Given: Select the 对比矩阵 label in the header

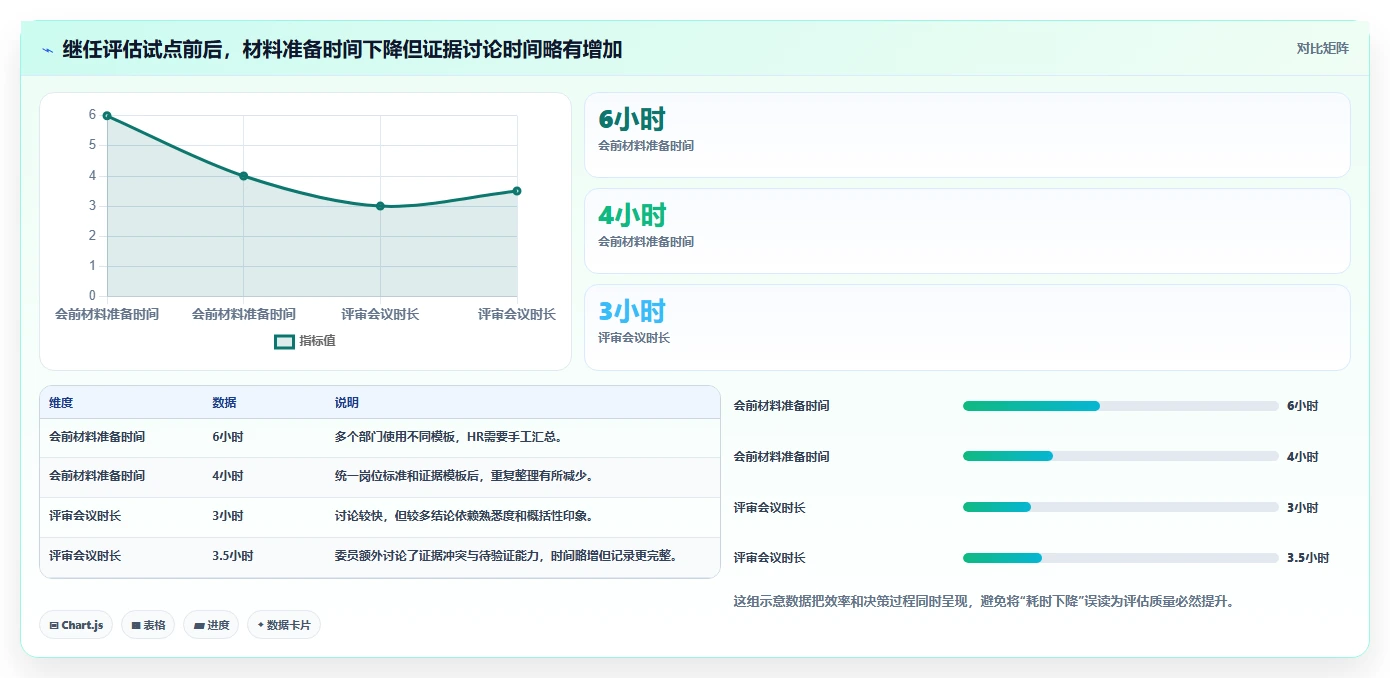Looking at the screenshot, I should 1322,48.
